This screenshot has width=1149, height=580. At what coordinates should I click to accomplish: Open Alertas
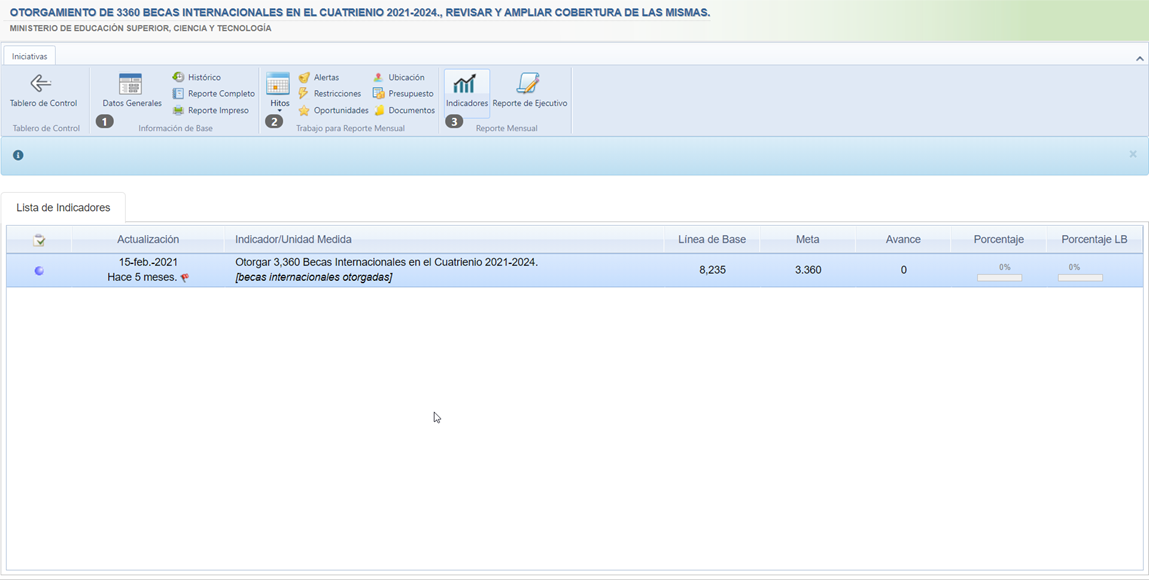coord(319,77)
